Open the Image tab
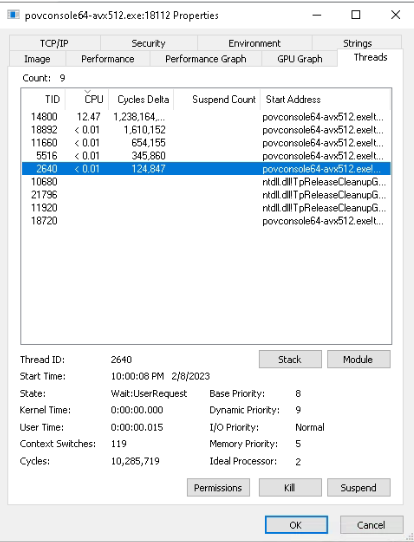 point(37,59)
